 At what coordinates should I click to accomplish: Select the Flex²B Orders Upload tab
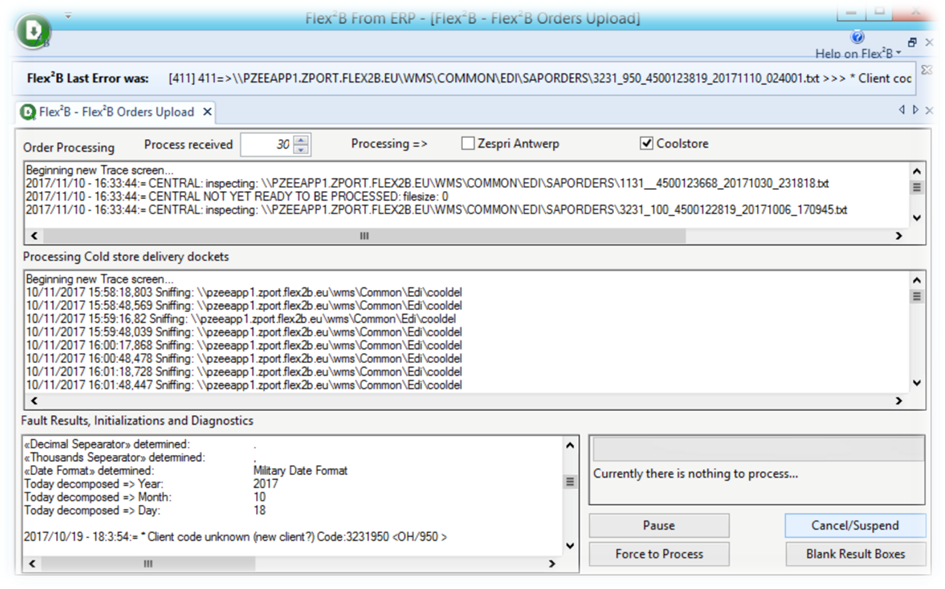pos(116,112)
